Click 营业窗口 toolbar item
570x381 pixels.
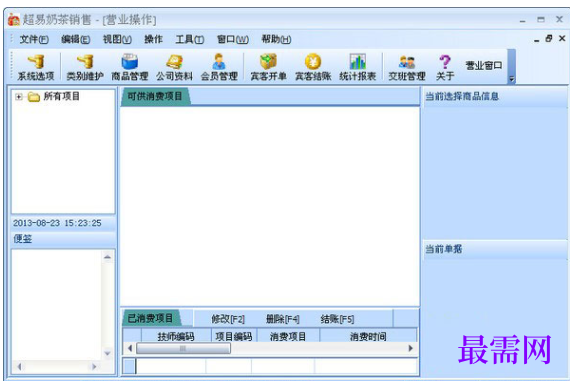(484, 66)
